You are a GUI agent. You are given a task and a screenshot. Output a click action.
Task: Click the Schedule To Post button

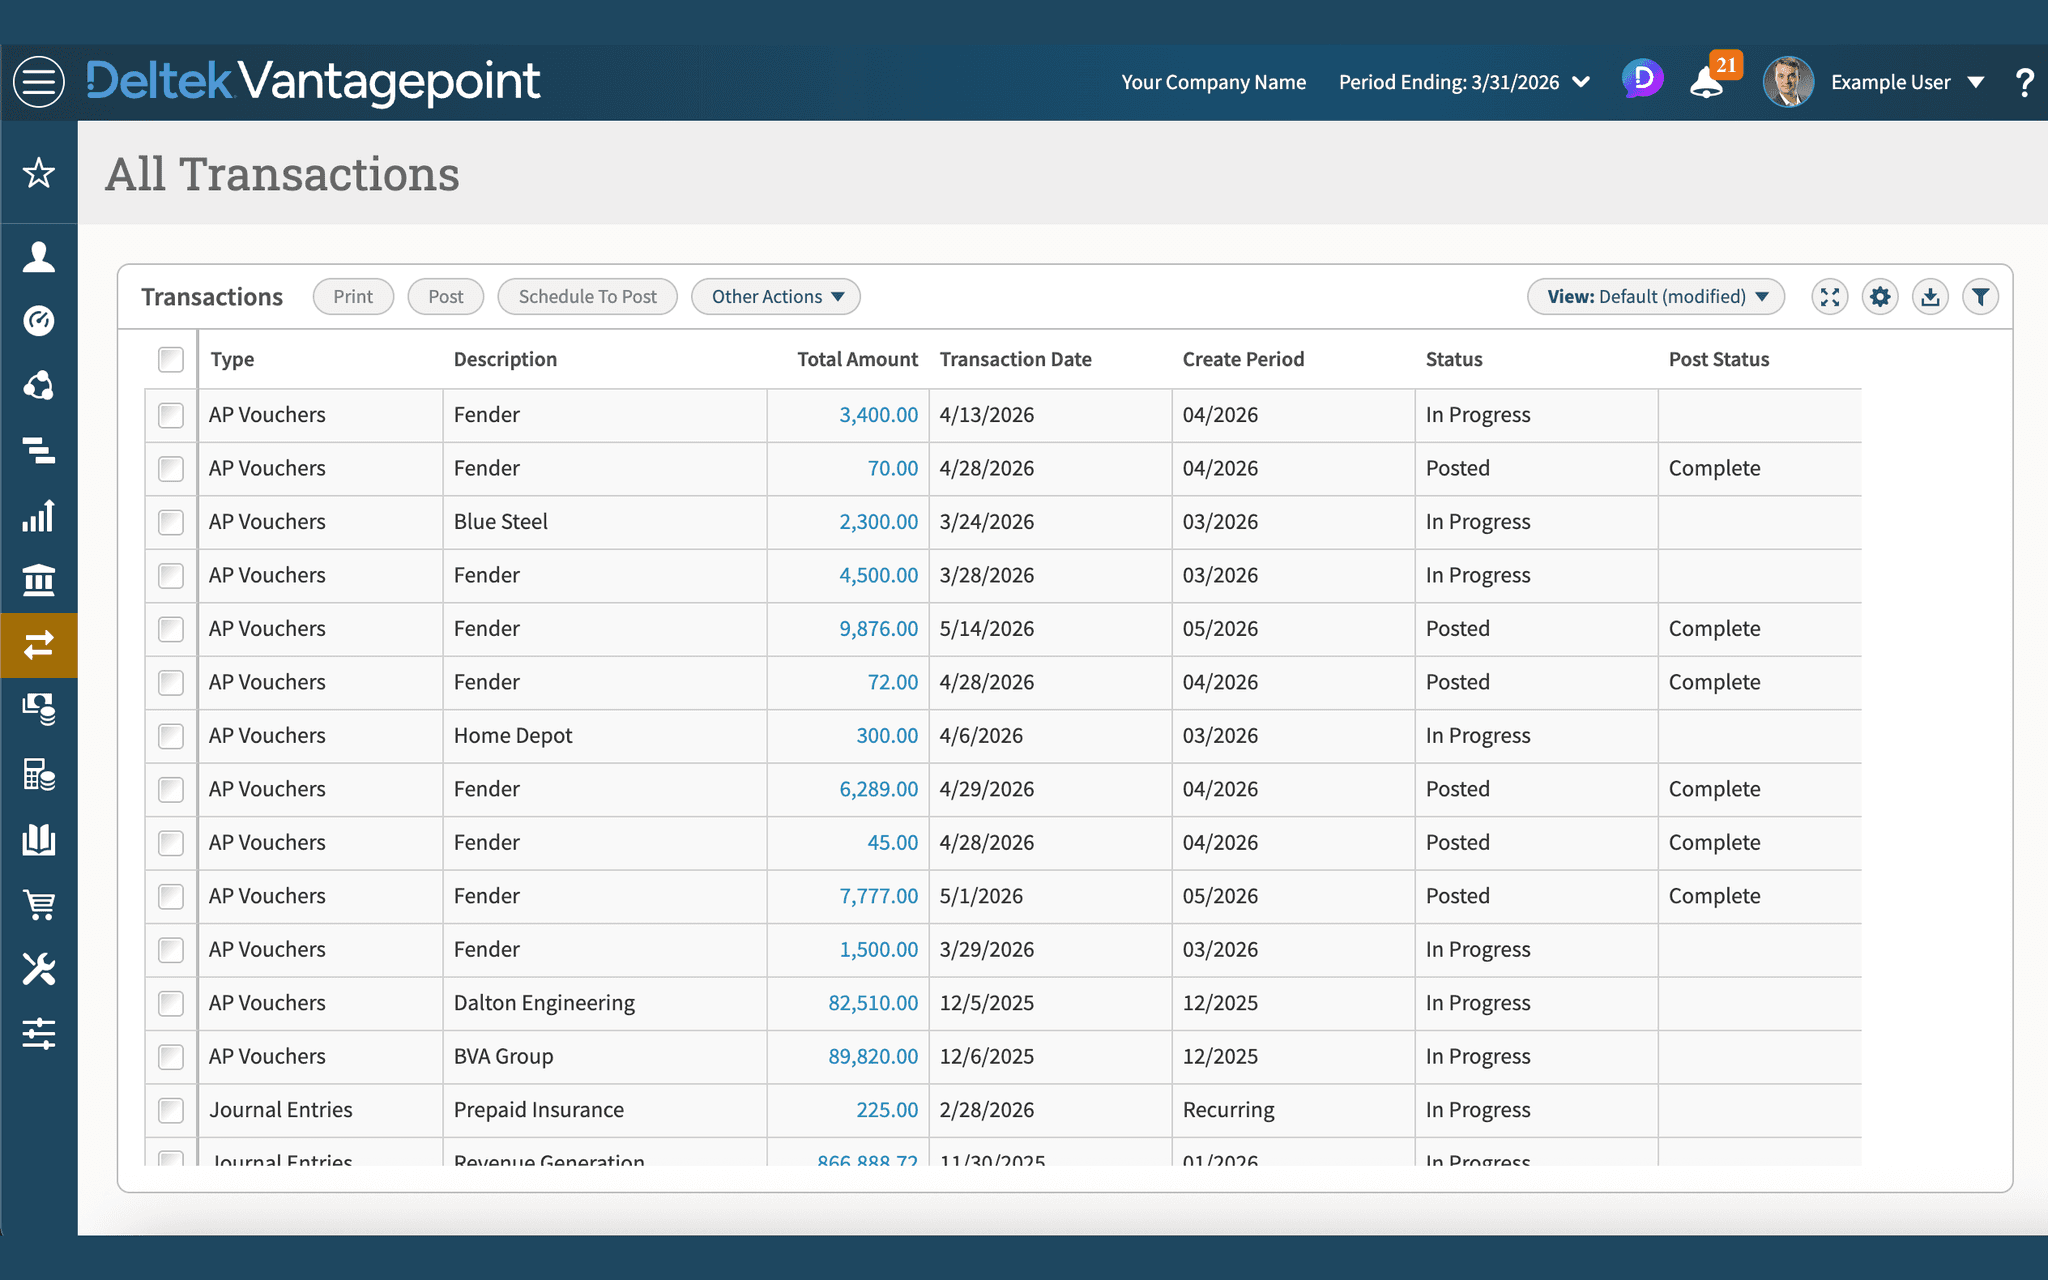(588, 297)
